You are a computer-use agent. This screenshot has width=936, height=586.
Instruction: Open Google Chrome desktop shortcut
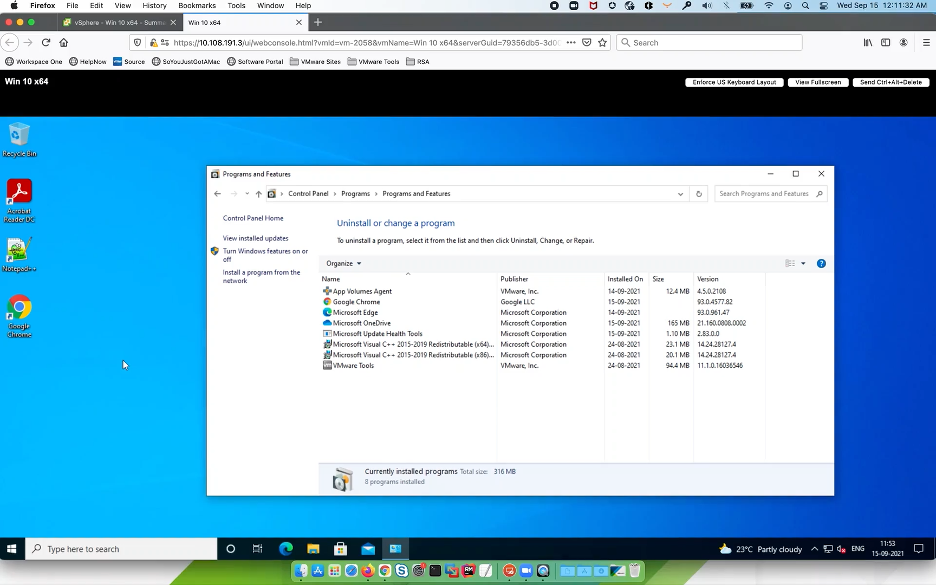[19, 309]
